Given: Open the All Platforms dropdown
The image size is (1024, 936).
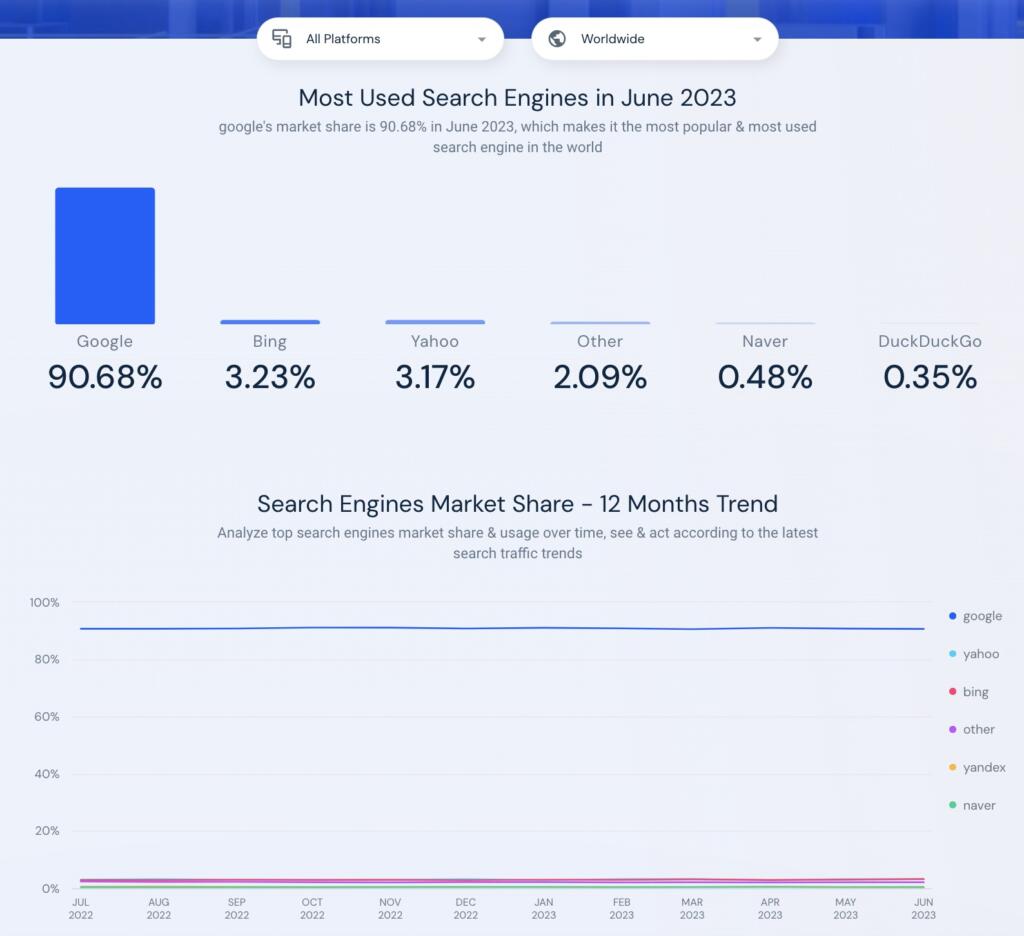Looking at the screenshot, I should click(380, 39).
